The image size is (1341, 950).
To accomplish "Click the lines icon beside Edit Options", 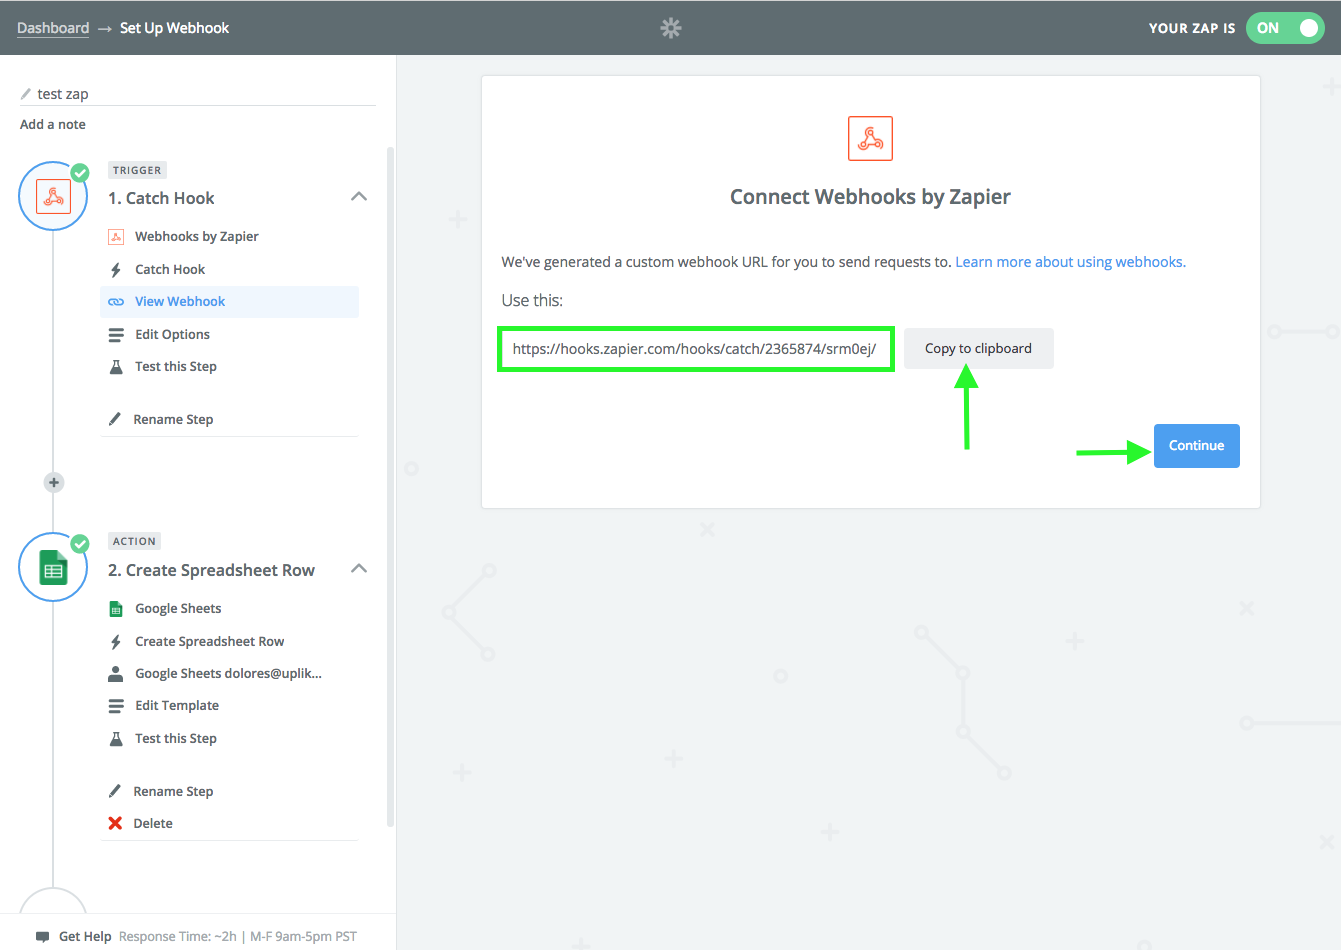I will tap(116, 335).
